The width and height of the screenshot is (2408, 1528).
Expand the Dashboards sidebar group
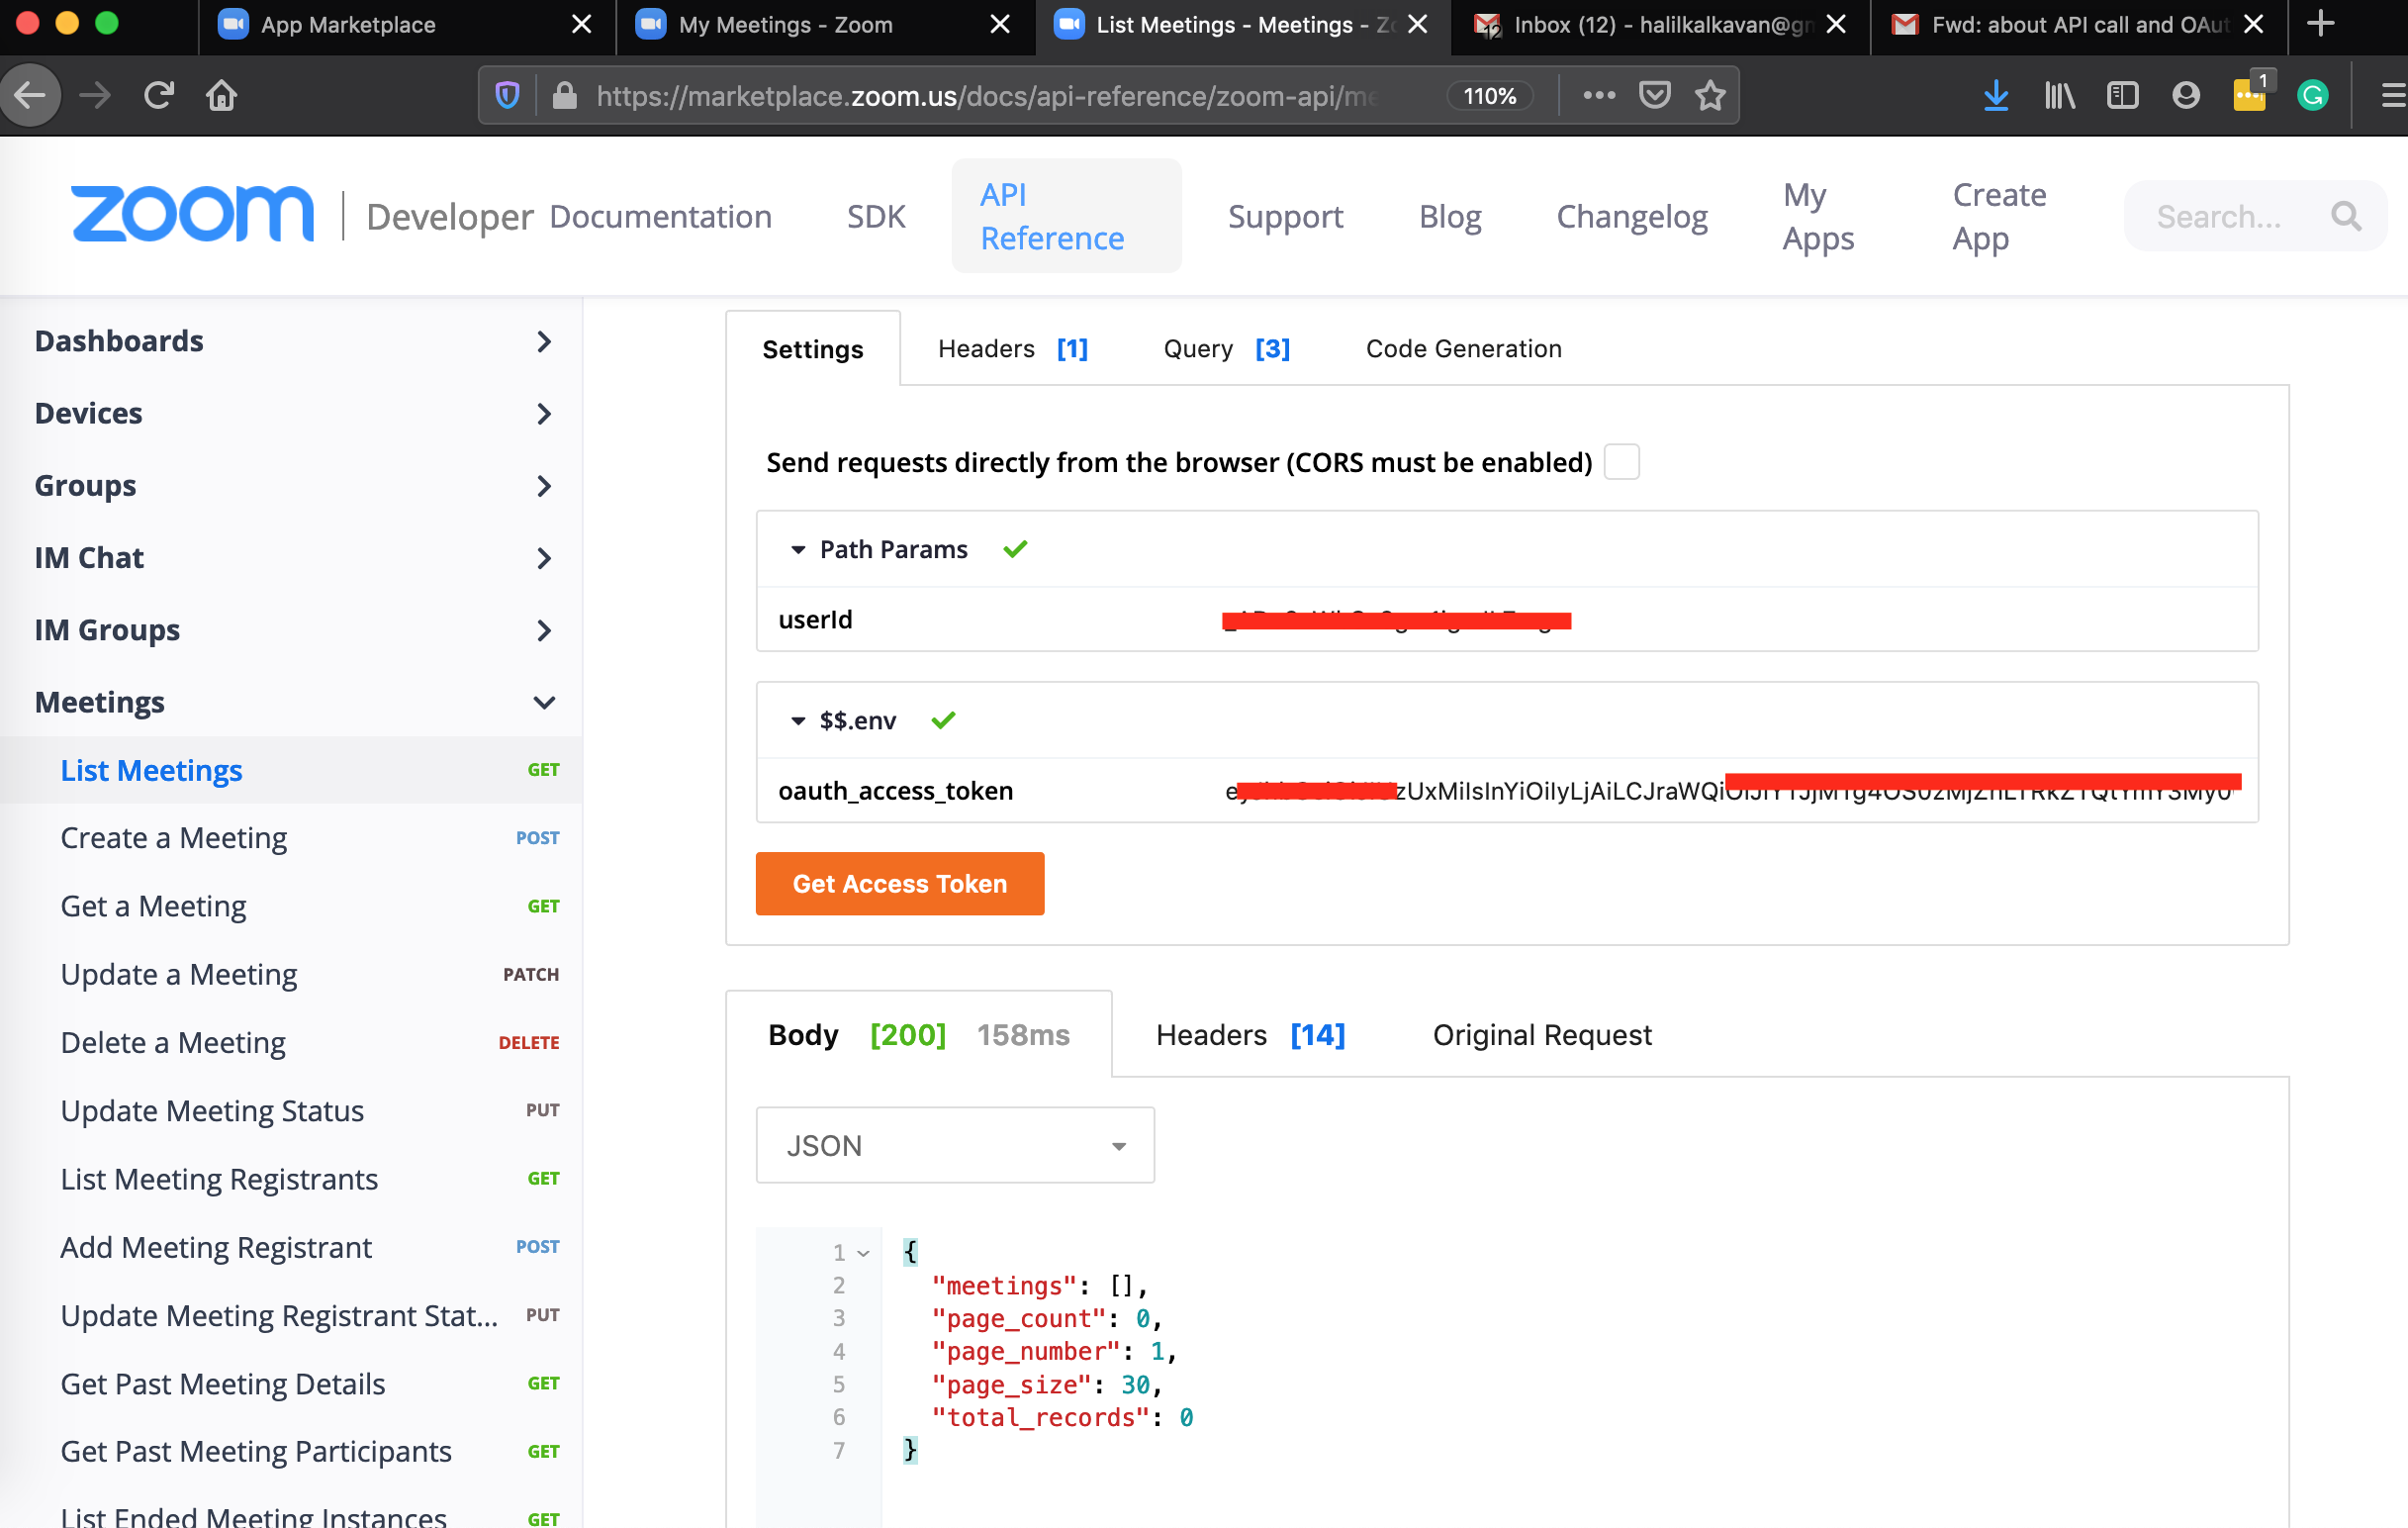pyautogui.click(x=543, y=342)
